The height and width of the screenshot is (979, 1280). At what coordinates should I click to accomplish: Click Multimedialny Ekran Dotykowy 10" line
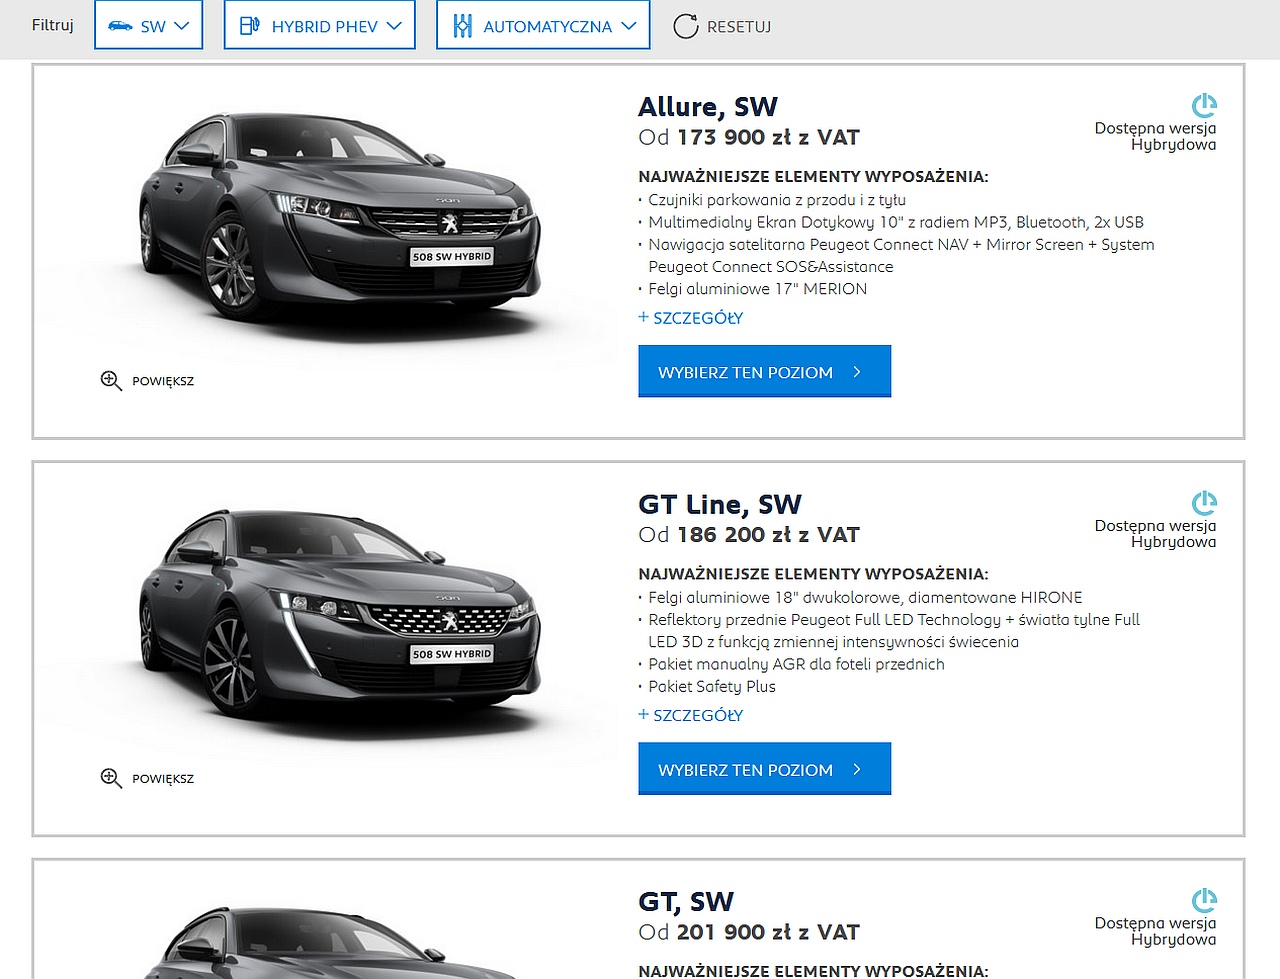[896, 222]
